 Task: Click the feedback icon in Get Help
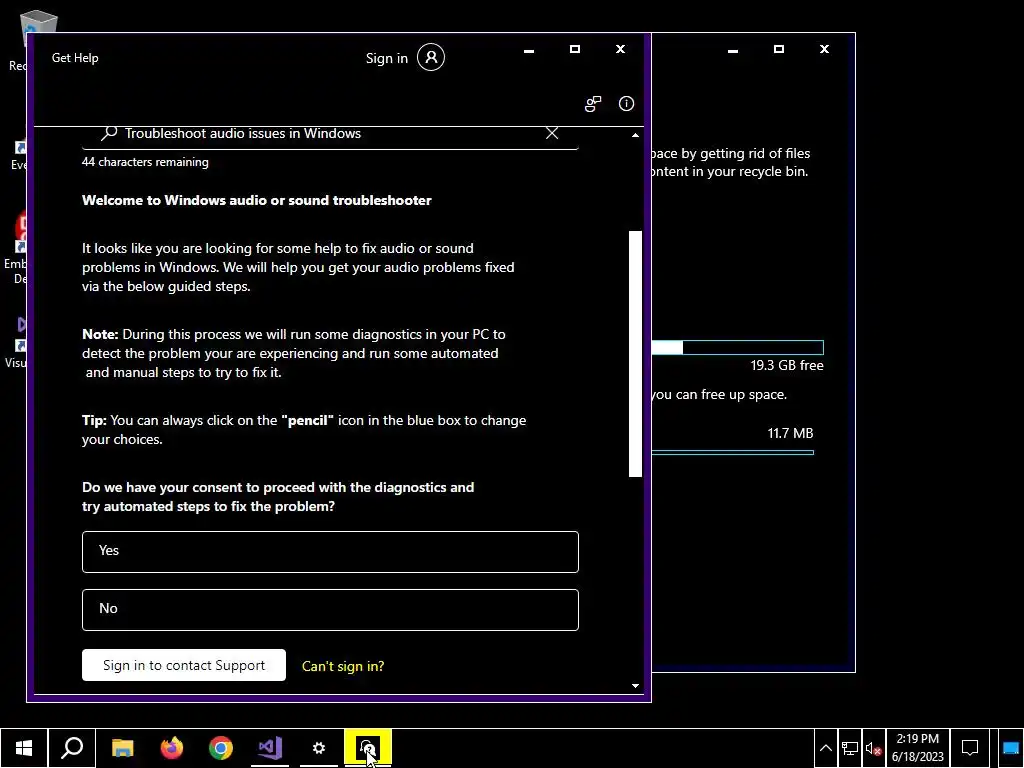[x=593, y=104]
